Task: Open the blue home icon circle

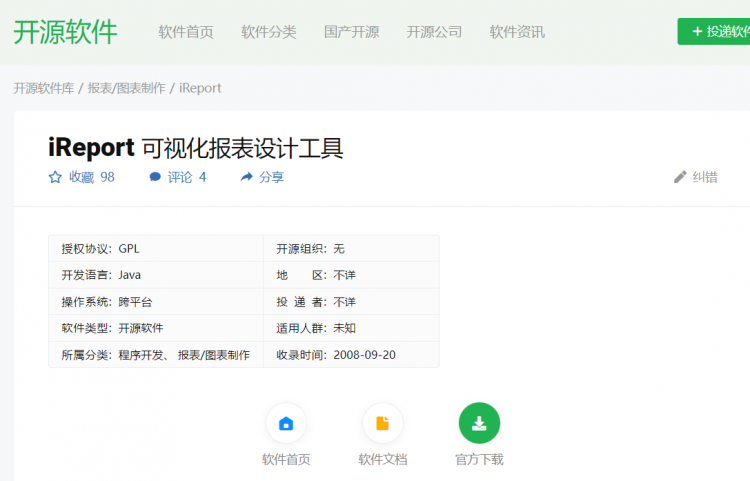Action: pyautogui.click(x=286, y=423)
